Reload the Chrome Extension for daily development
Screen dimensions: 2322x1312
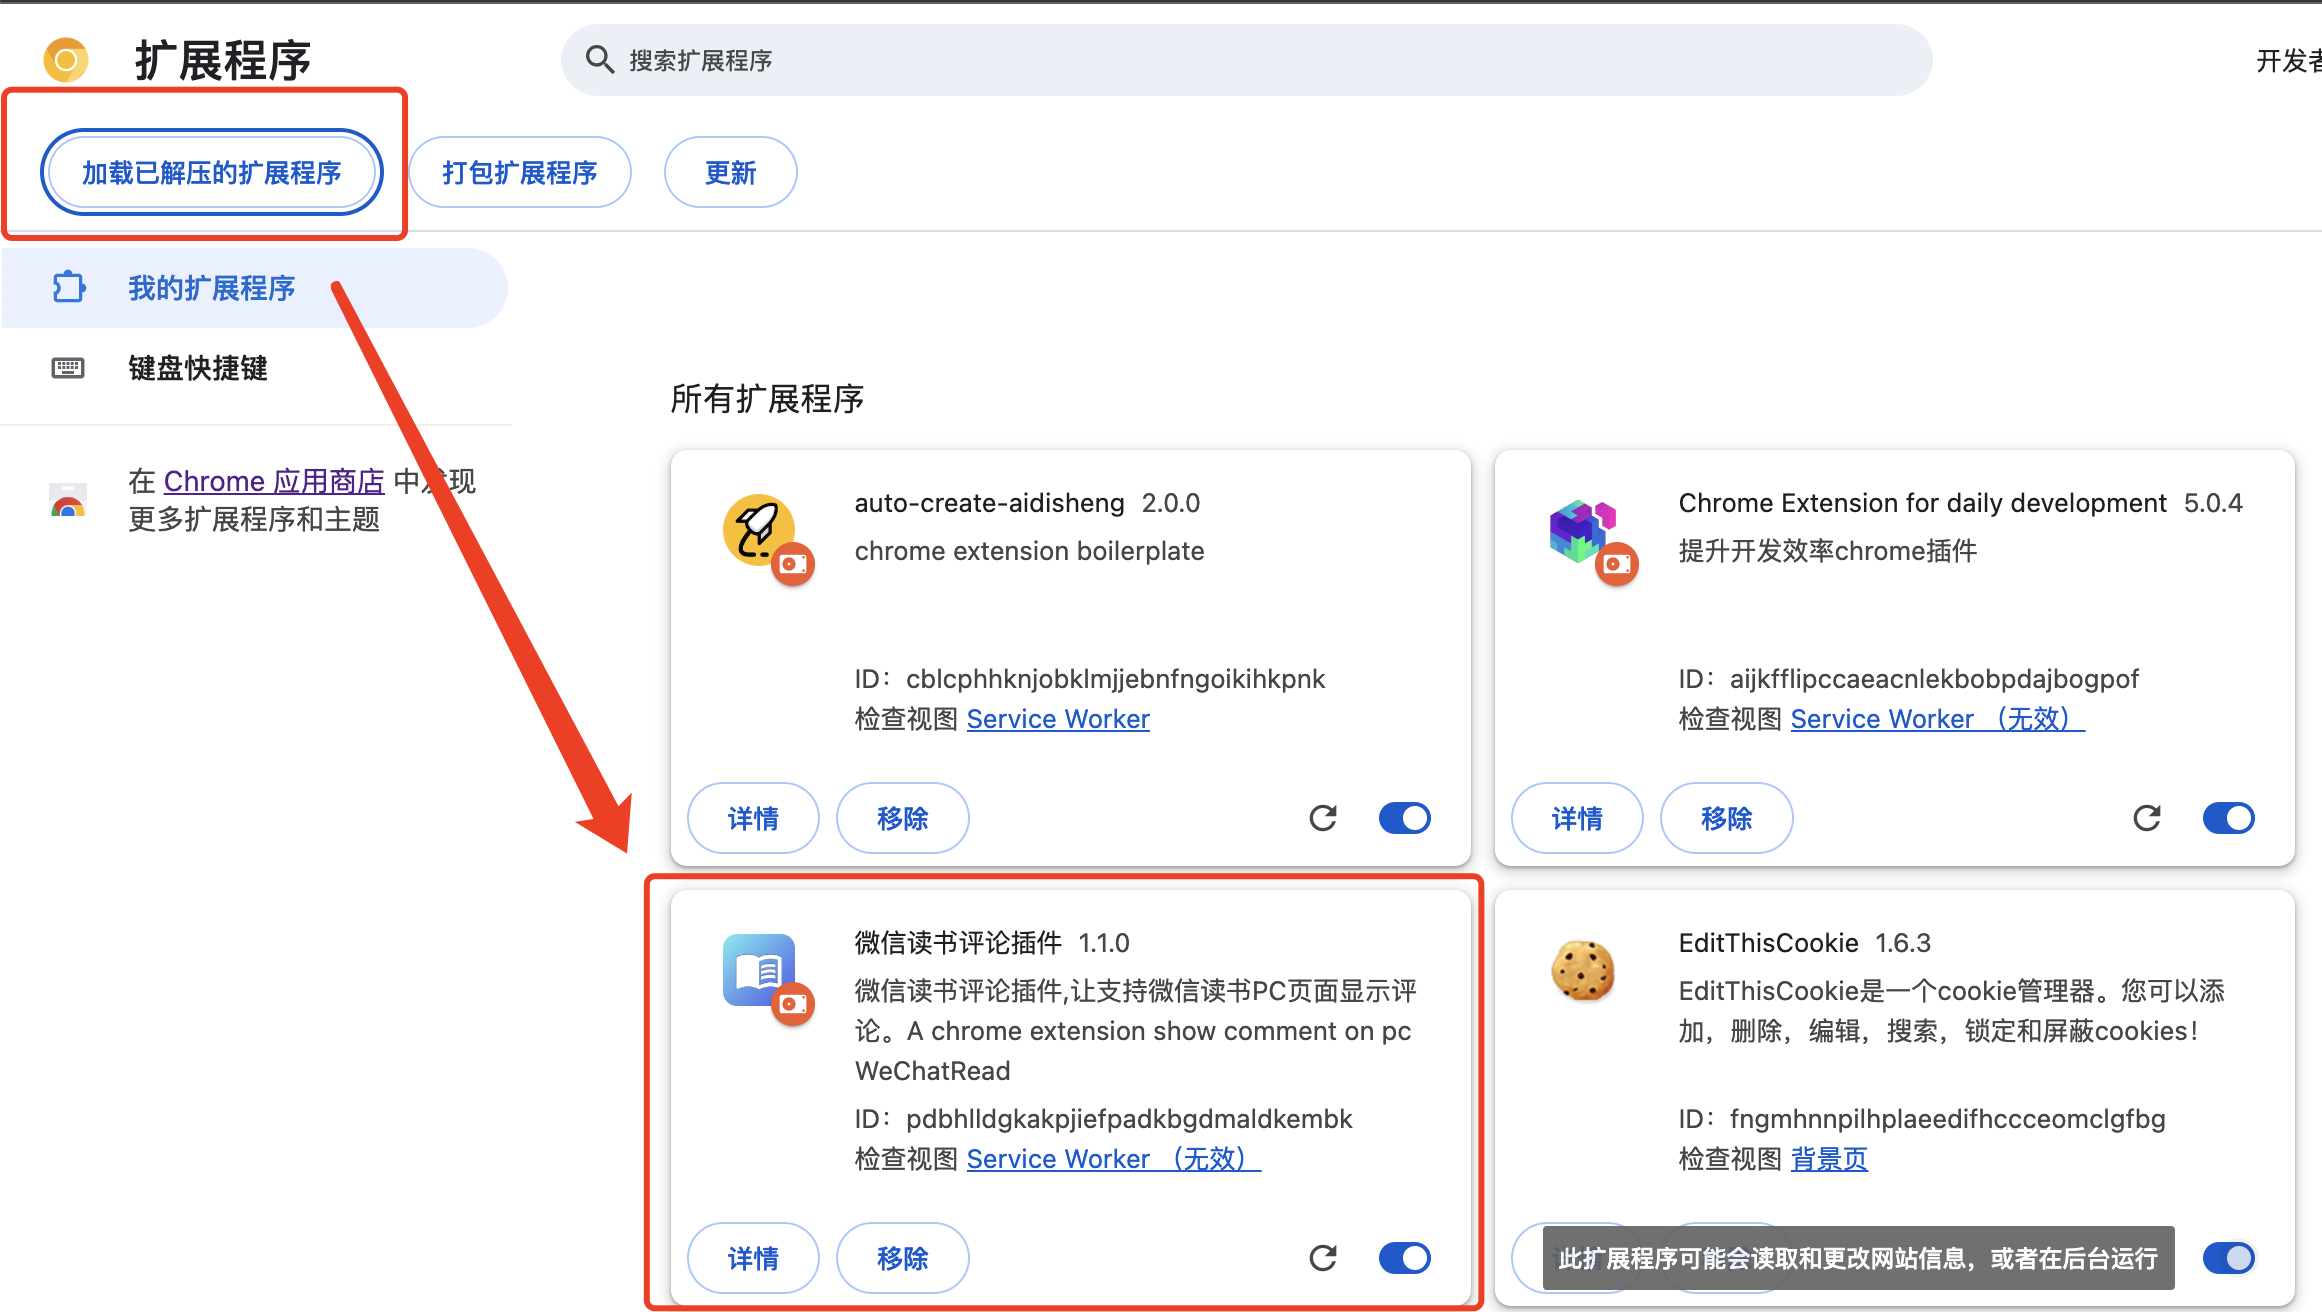[x=2147, y=818]
